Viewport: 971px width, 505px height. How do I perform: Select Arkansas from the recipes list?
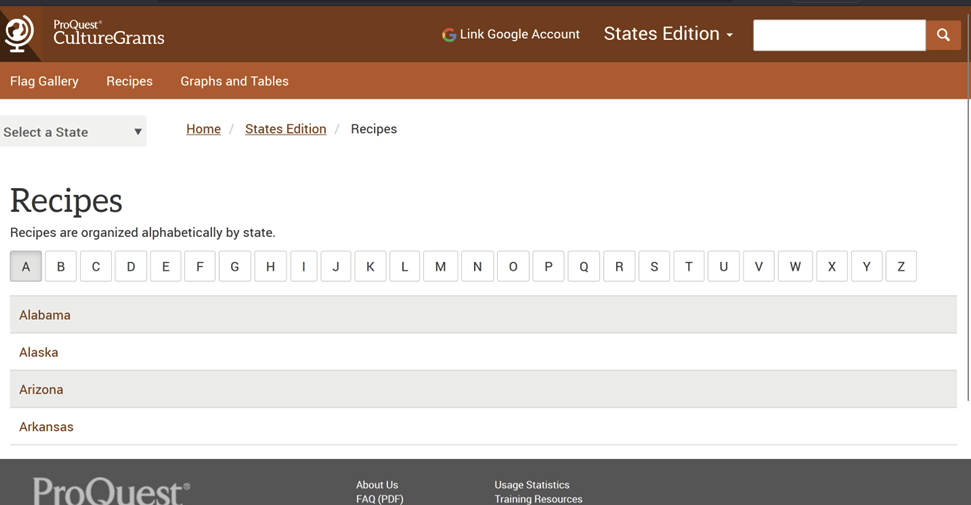(46, 427)
